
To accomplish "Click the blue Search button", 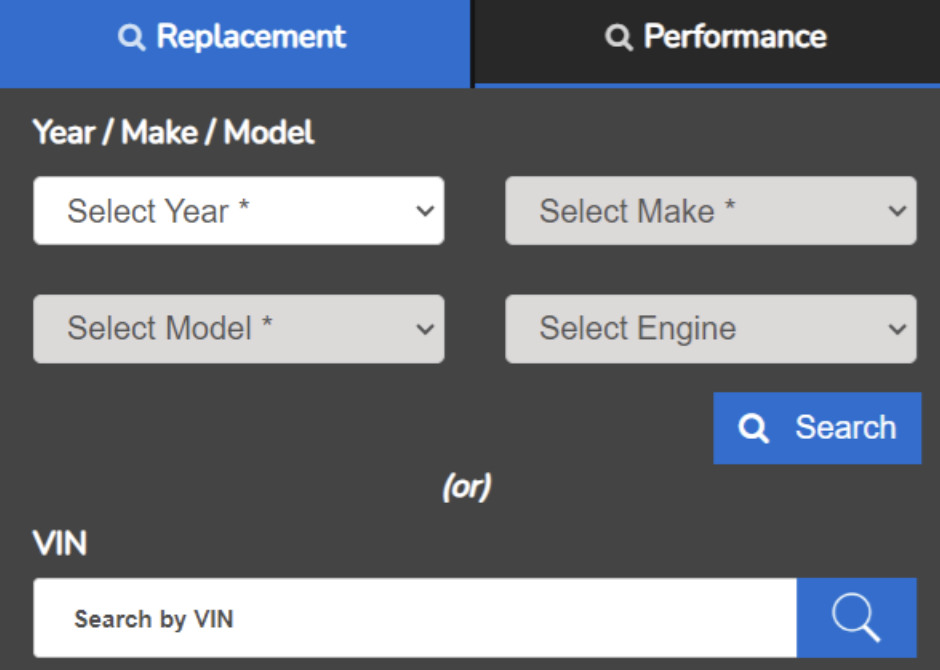I will pyautogui.click(x=817, y=428).
